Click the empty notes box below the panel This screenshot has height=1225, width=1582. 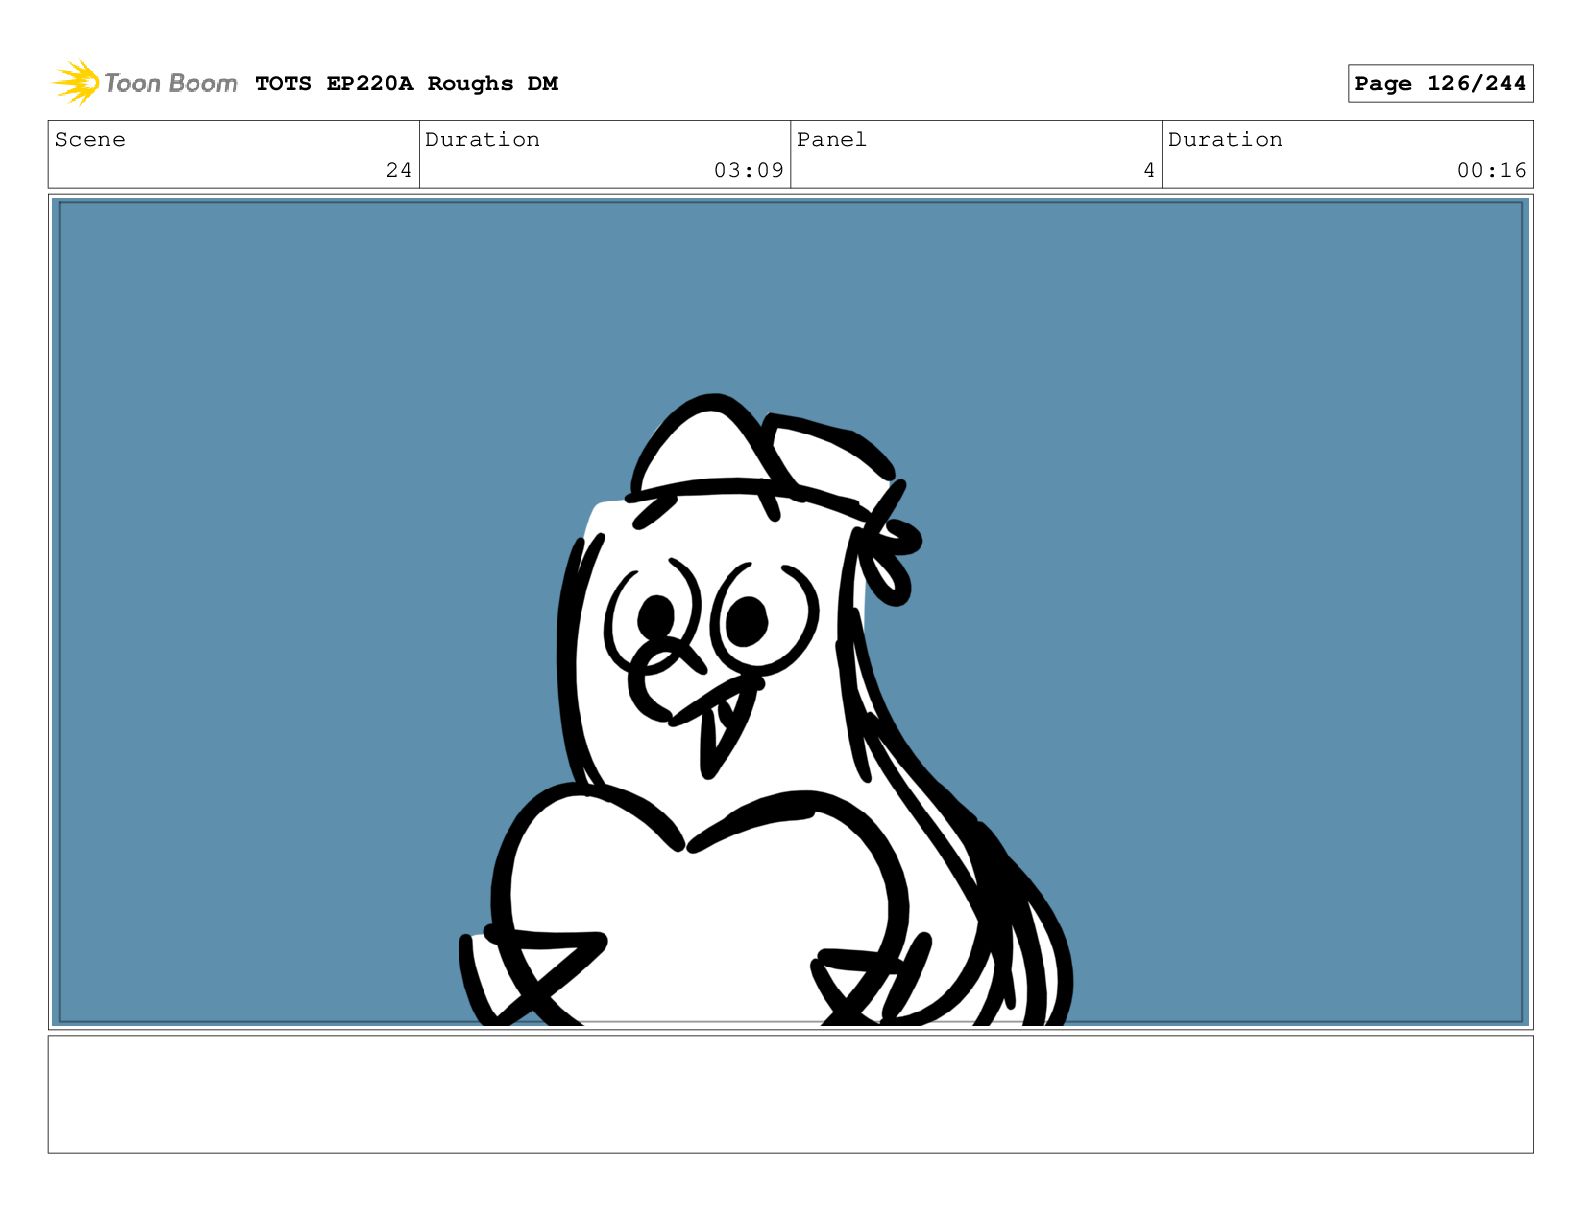(x=790, y=1094)
